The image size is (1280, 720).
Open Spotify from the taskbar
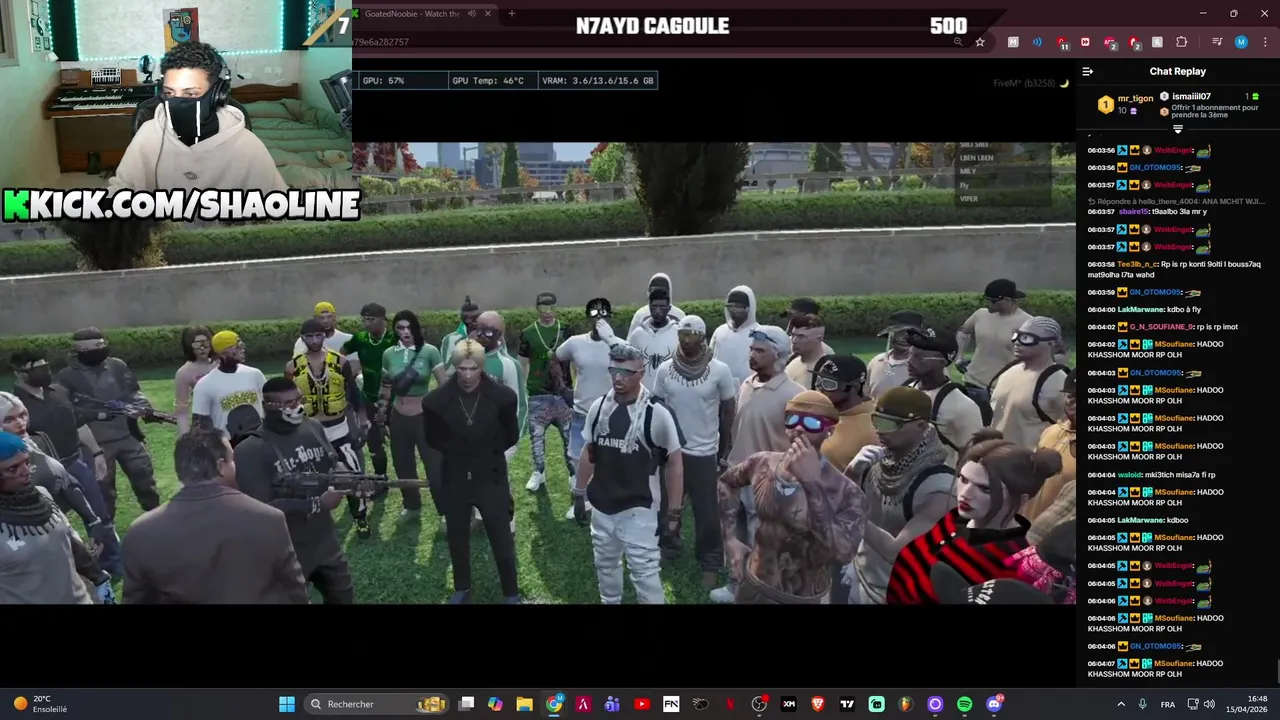pyautogui.click(x=964, y=704)
